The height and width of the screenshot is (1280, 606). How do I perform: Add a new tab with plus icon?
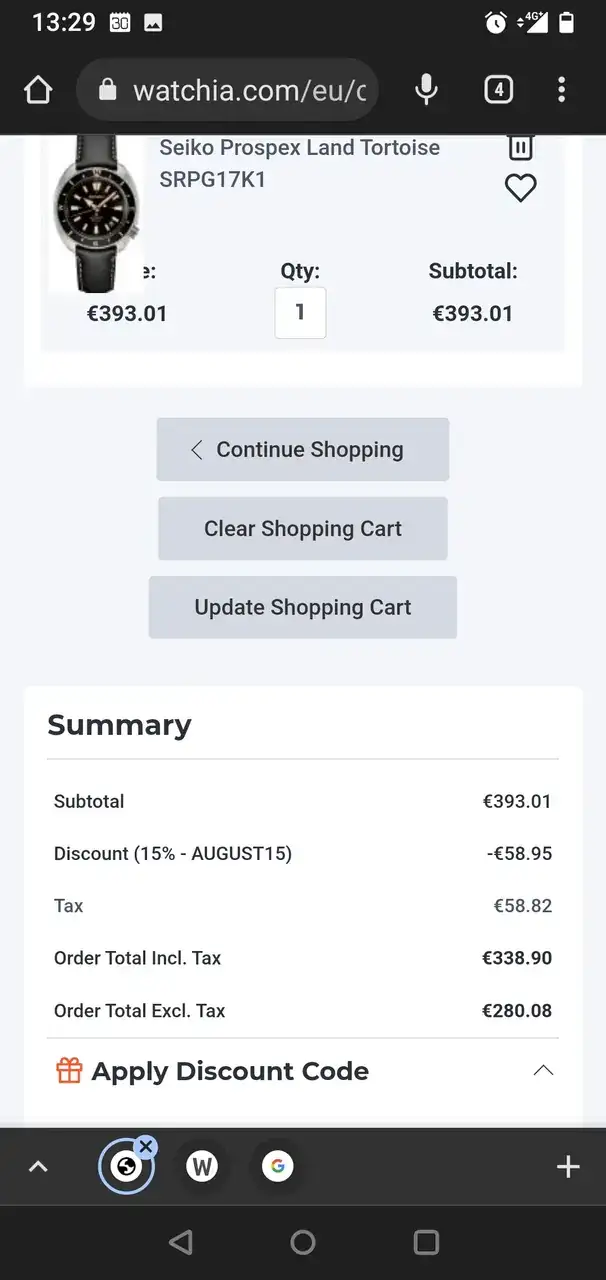[x=568, y=1166]
